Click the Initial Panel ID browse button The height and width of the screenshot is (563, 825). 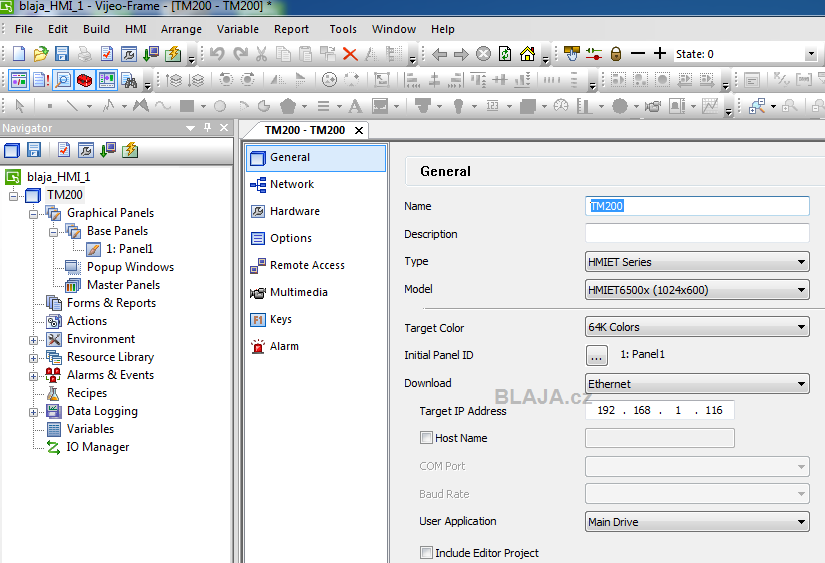[x=596, y=356]
